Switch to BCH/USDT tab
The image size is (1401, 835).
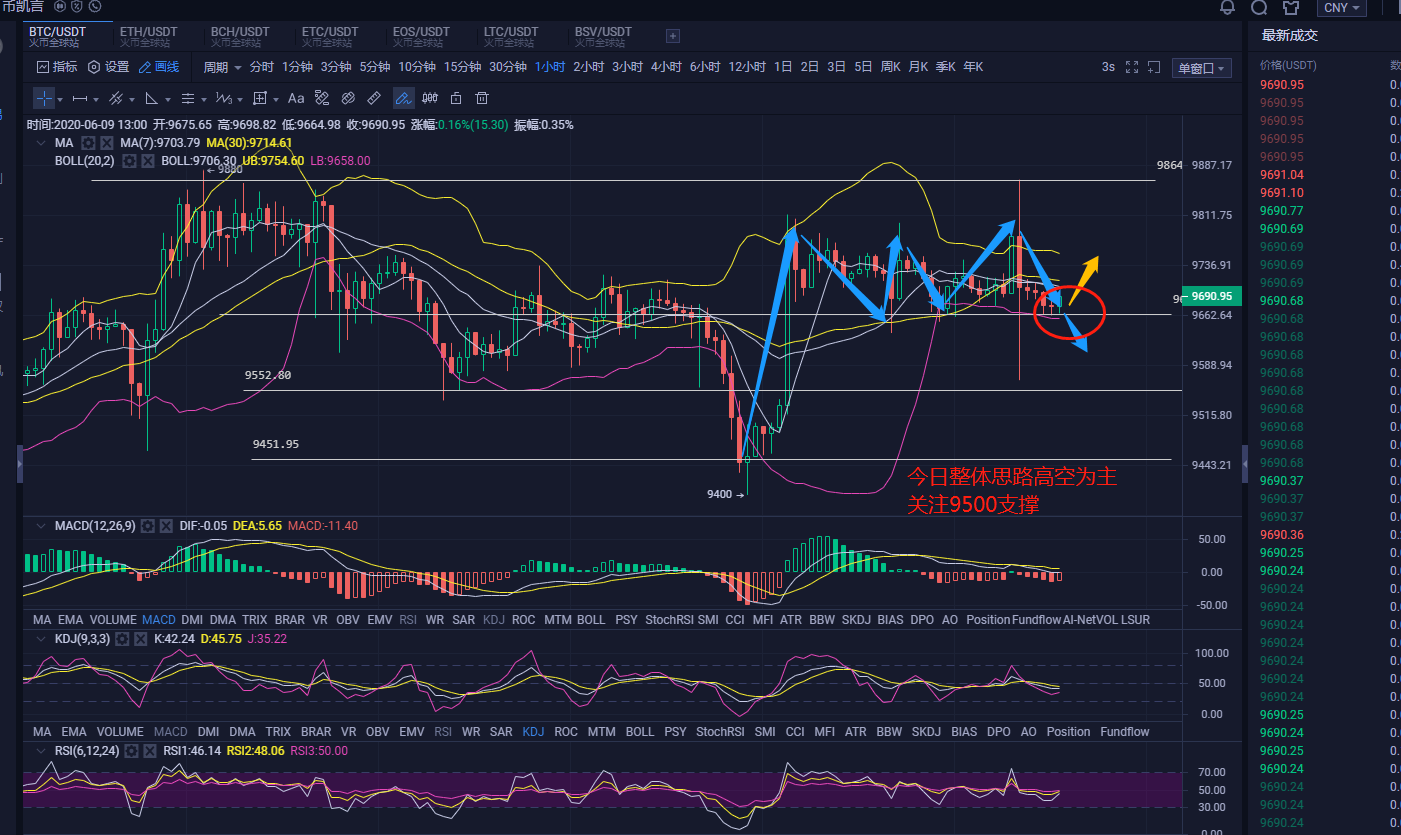[240, 36]
